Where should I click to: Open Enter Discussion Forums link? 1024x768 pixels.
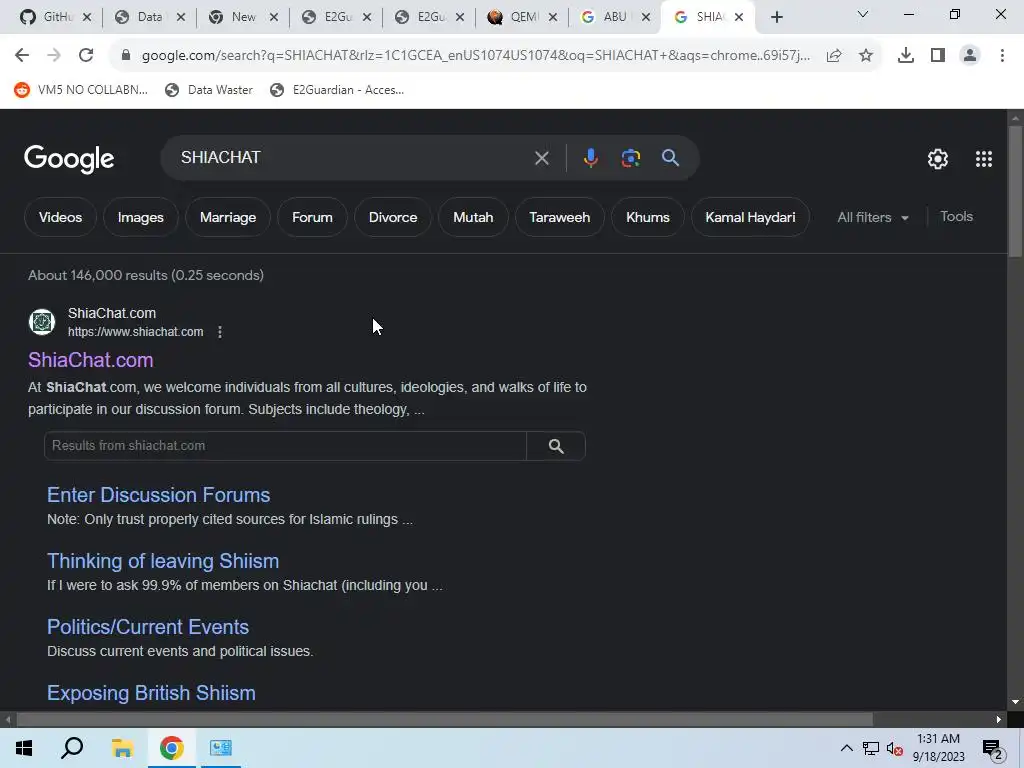pos(159,495)
